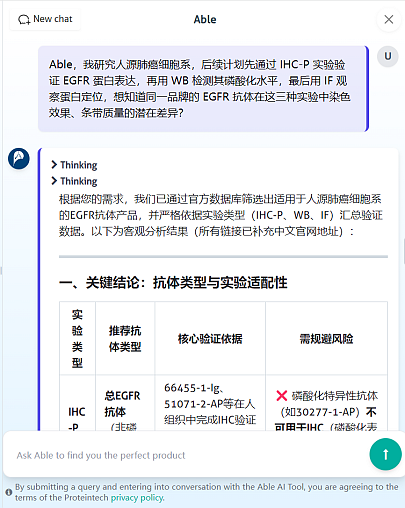Expand the first Thinking section

[74, 165]
